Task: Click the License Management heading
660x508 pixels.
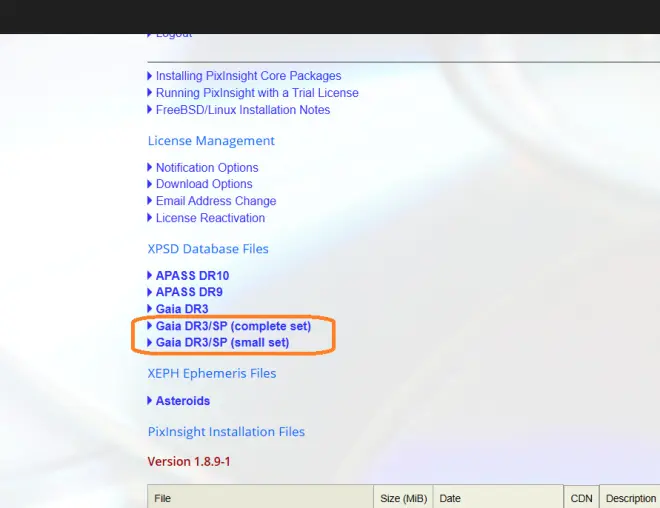Action: (211, 141)
